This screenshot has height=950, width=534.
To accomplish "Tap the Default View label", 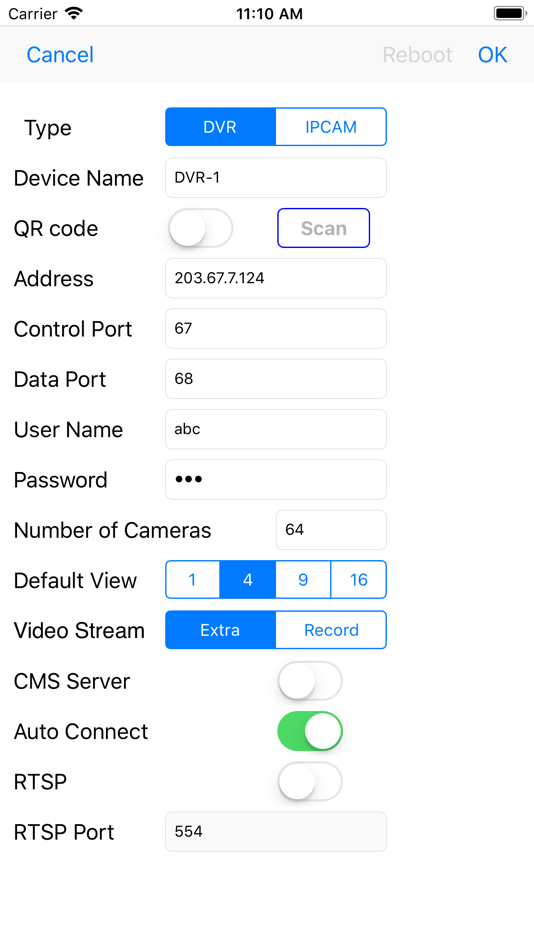I will point(76,580).
